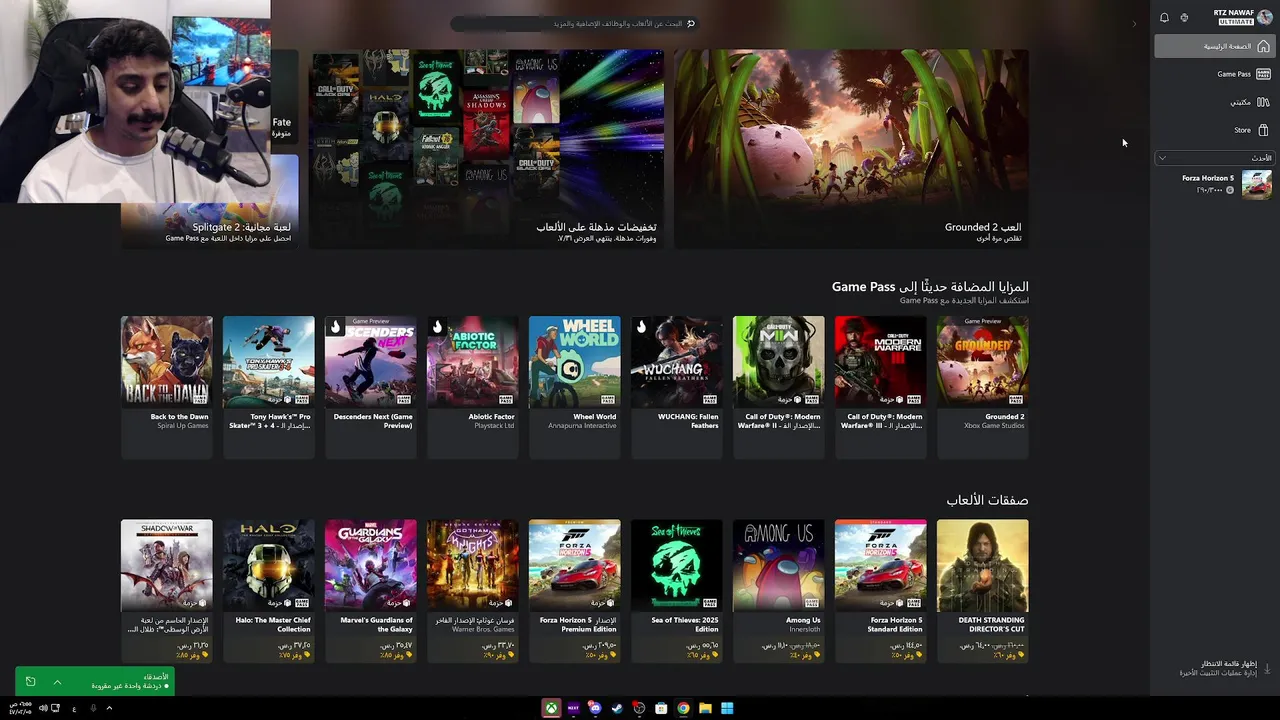This screenshot has width=1280, height=720.
Task: Open File Explorer from the taskbar
Action: tap(705, 708)
